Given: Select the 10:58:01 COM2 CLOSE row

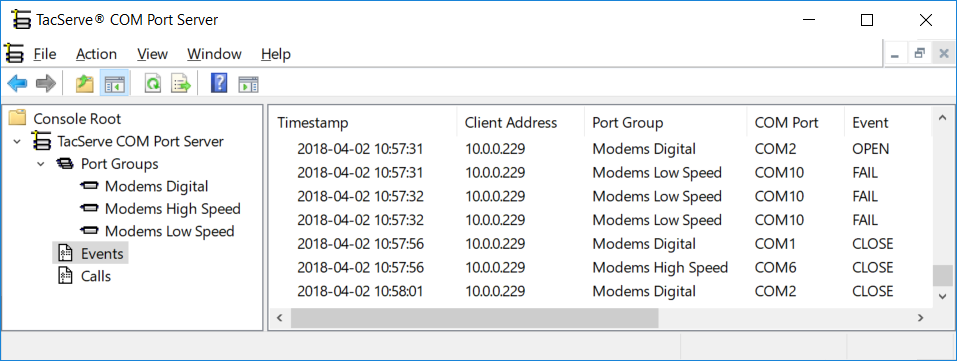Looking at the screenshot, I should pos(600,291).
